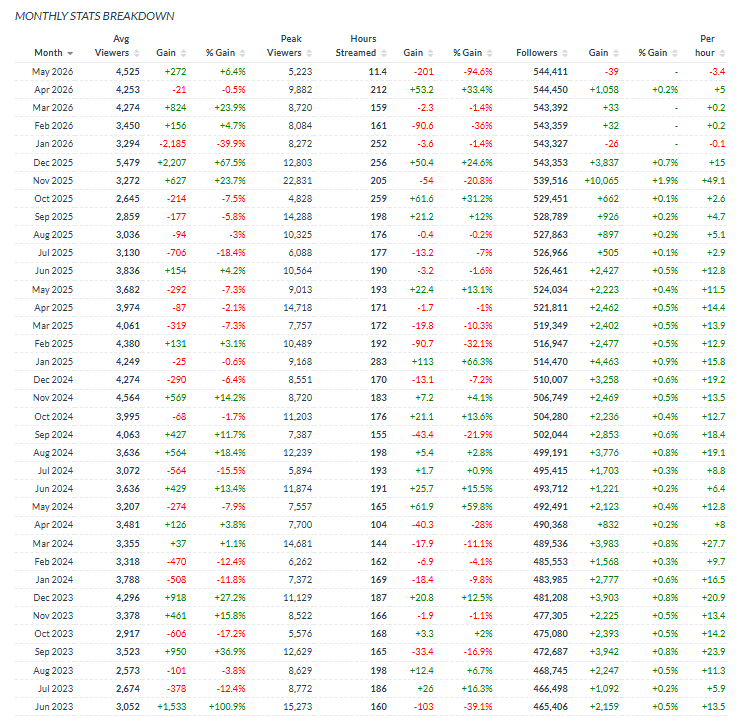Click +0.4% followers gain in May 2025 row

click(x=665, y=290)
